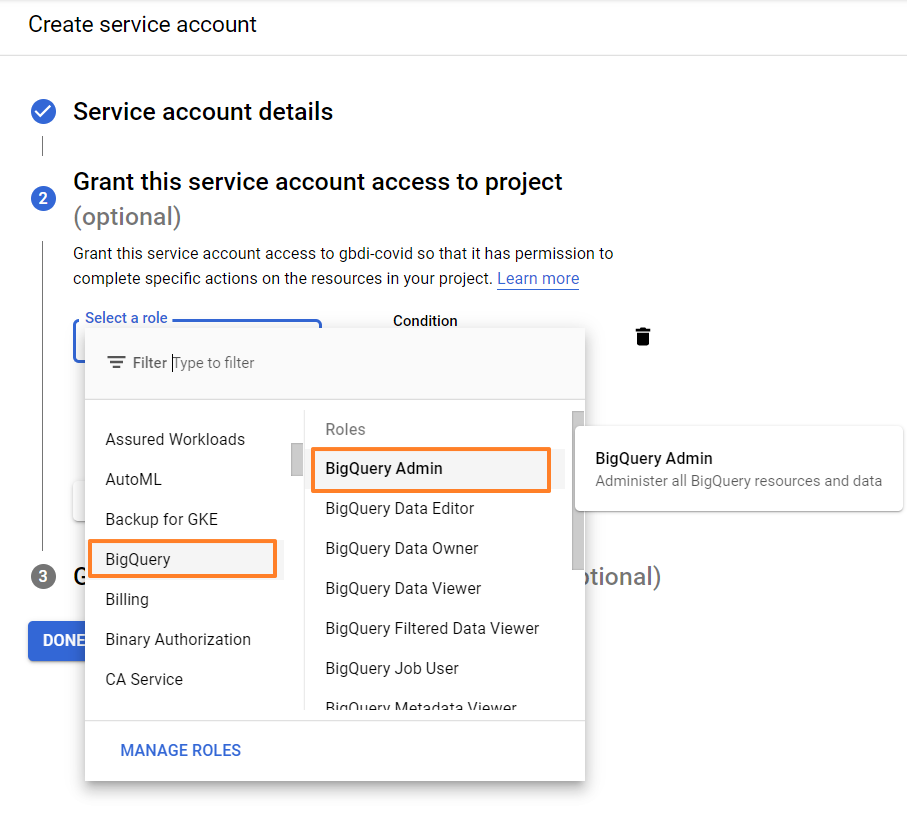Select the BigQuery Data Editor role
The width and height of the screenshot is (907, 819).
tap(400, 508)
